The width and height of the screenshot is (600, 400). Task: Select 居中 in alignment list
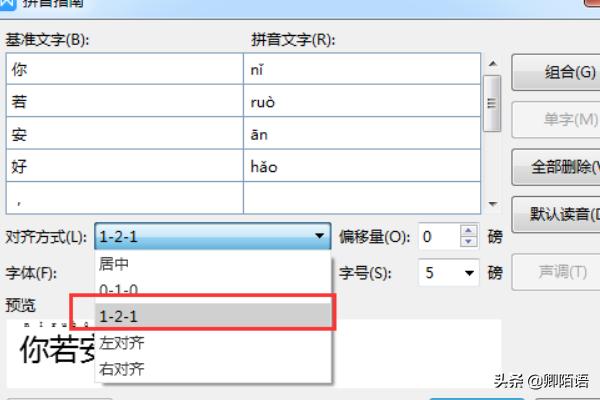(x=213, y=264)
